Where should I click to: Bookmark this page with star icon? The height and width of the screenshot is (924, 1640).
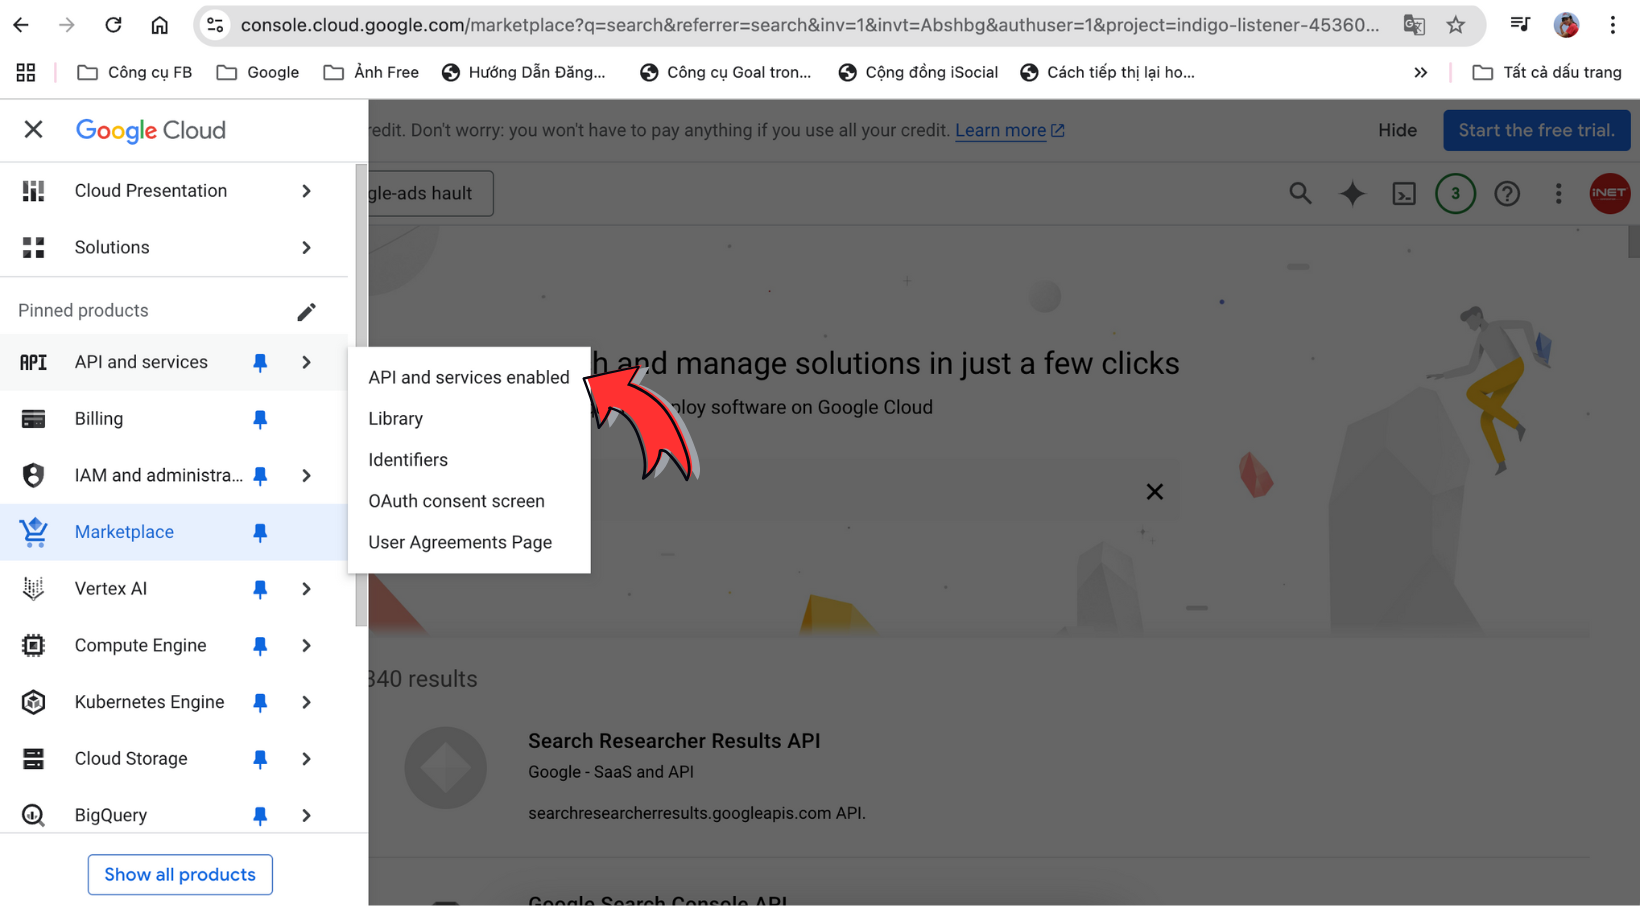(x=1456, y=25)
